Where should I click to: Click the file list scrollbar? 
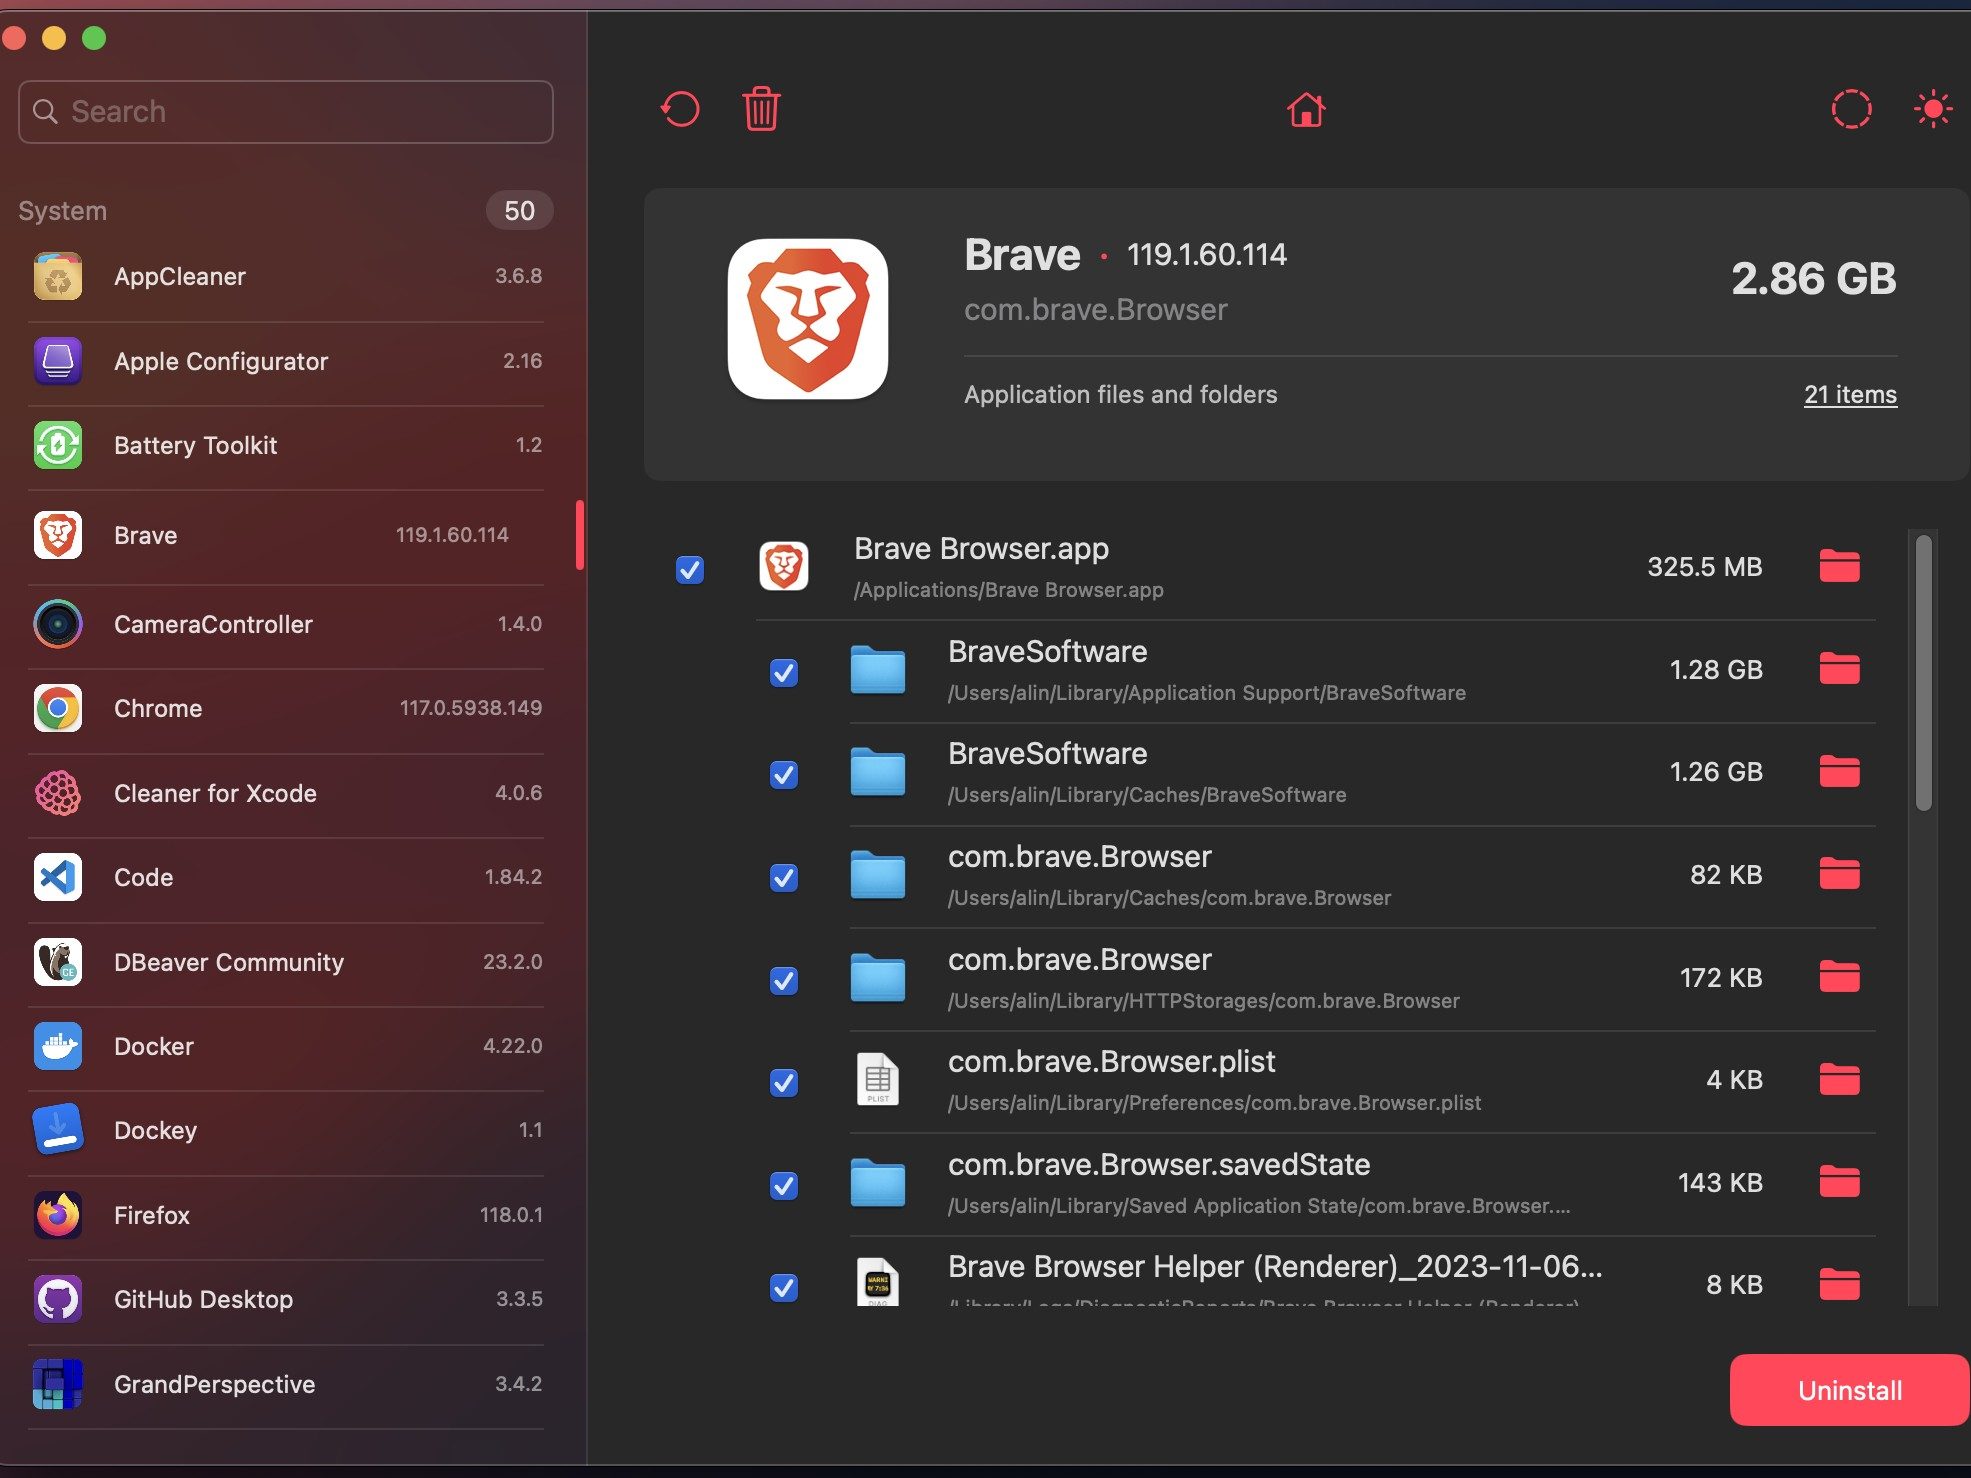1923,672
